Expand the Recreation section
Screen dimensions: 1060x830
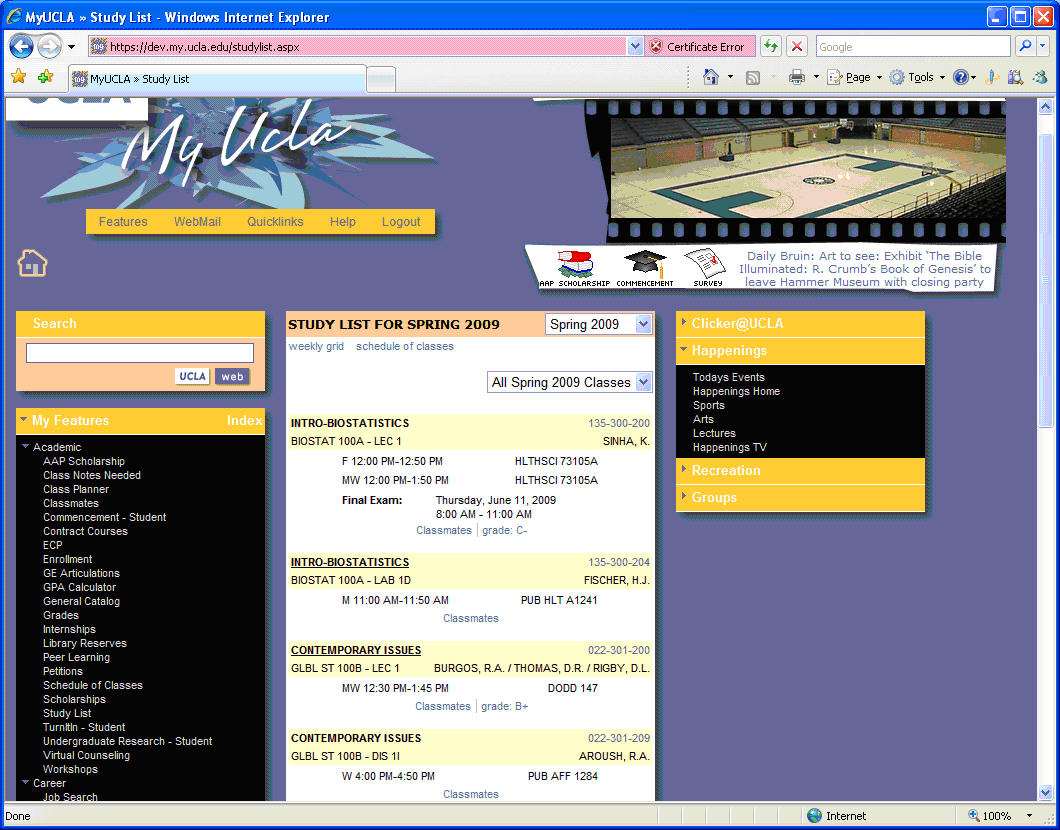(x=726, y=470)
